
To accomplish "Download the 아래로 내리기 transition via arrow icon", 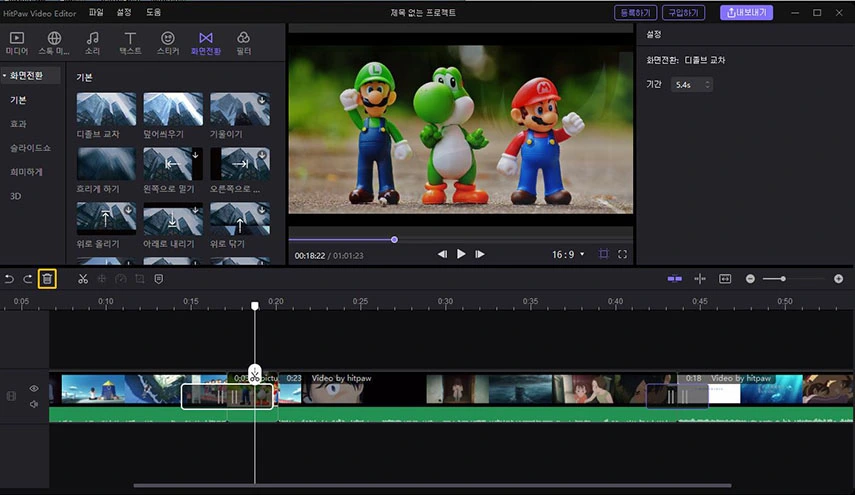I will (x=195, y=209).
